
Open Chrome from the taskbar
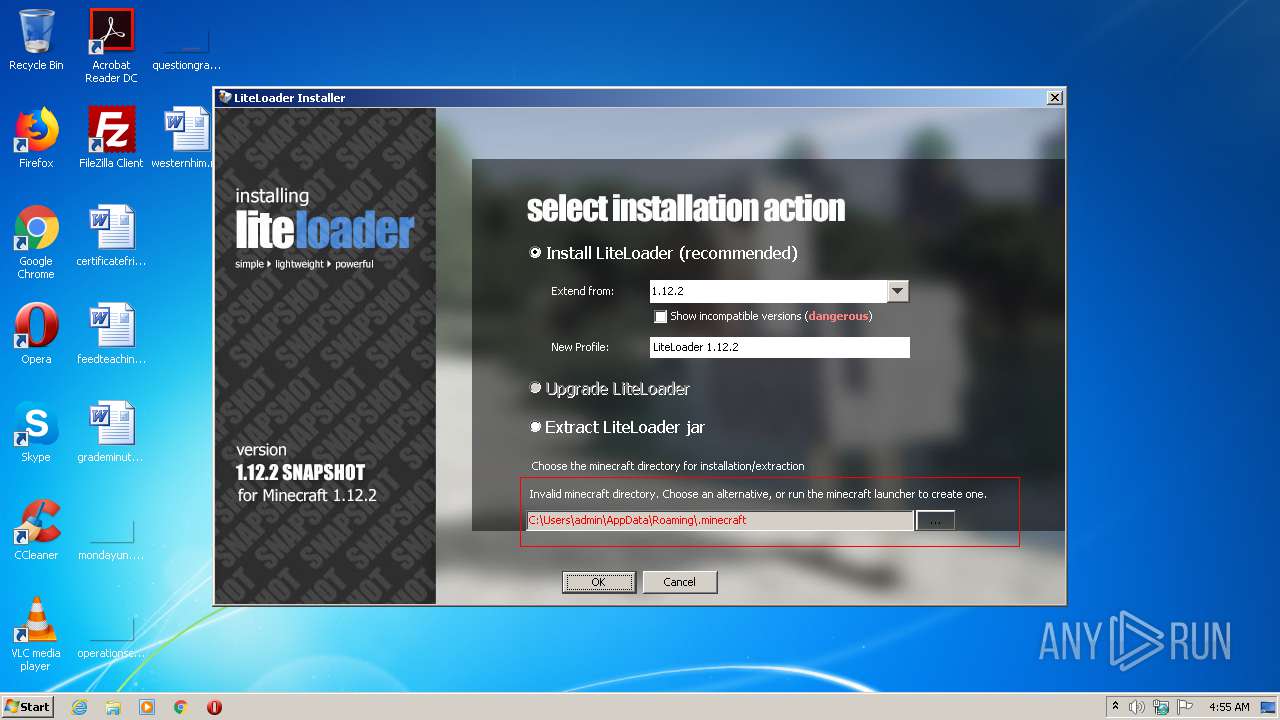pos(181,707)
